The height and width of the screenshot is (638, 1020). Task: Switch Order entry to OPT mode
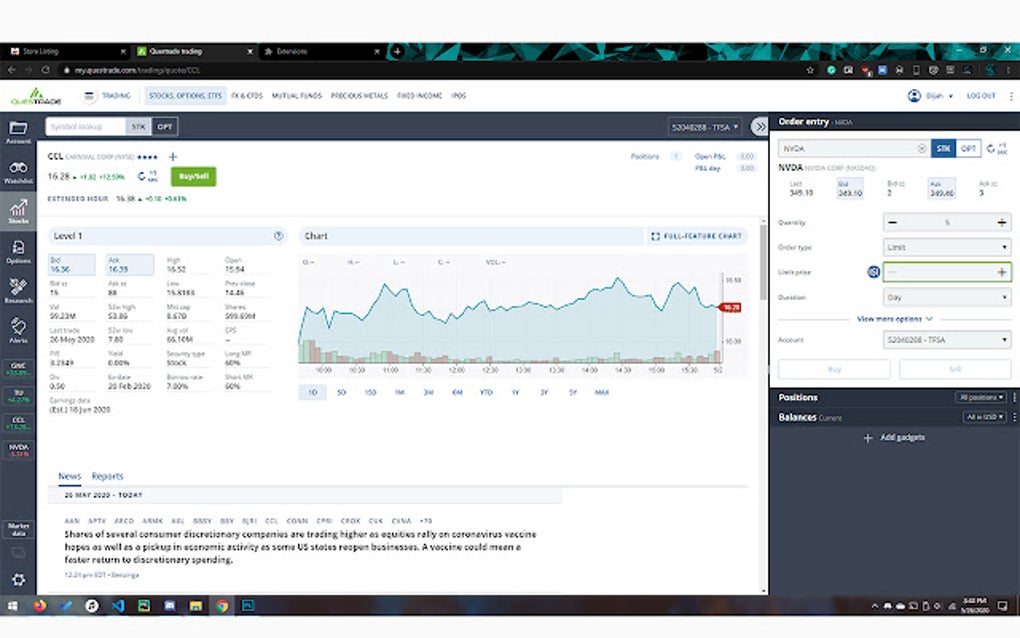click(967, 147)
